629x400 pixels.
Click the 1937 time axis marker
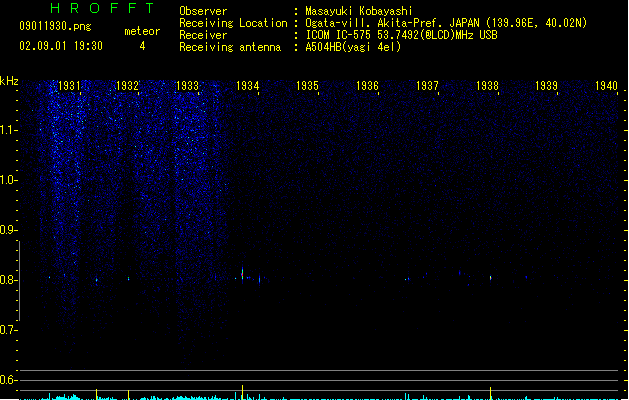[x=427, y=86]
